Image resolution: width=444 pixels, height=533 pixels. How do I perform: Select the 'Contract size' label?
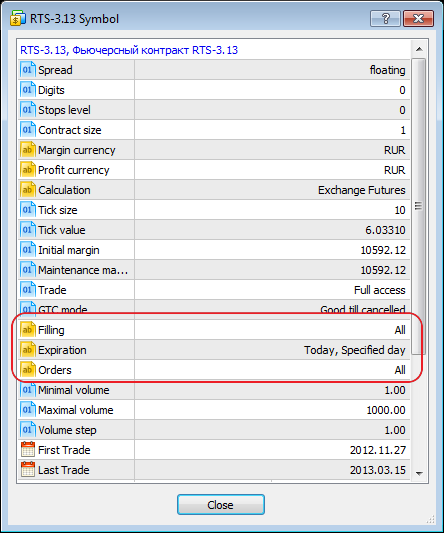point(70,130)
